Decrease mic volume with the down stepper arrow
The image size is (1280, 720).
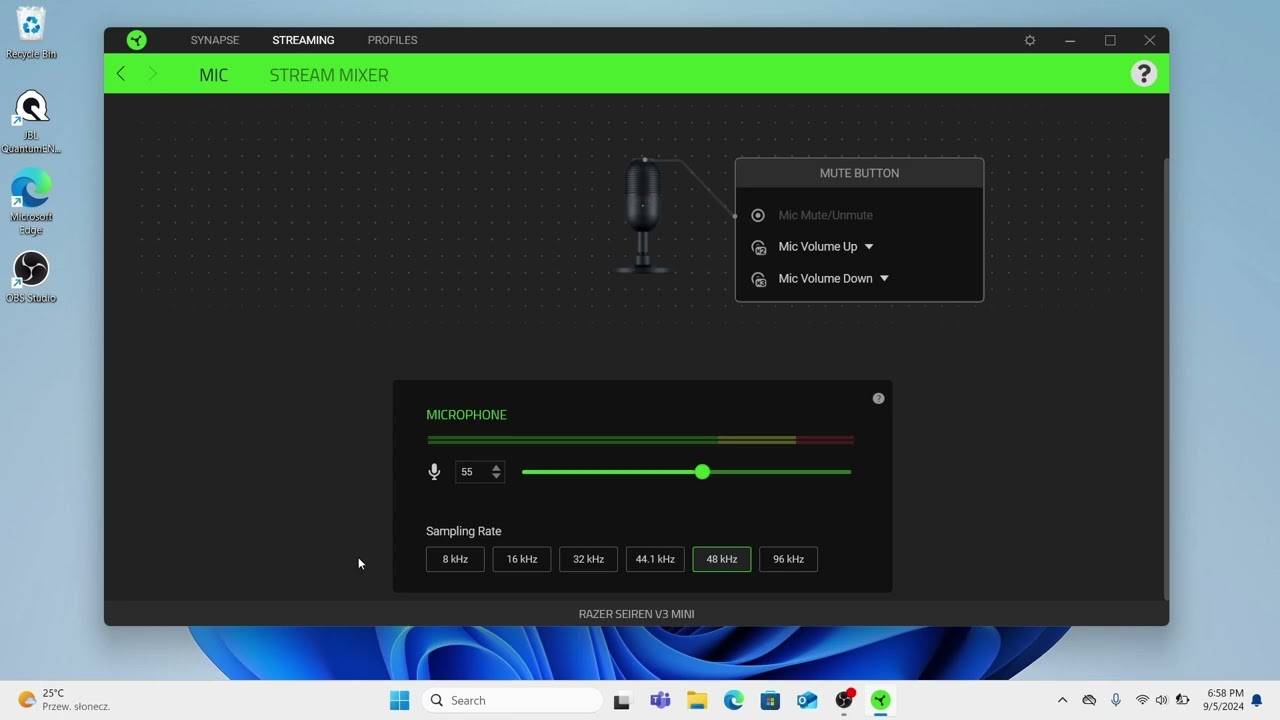tap(496, 477)
